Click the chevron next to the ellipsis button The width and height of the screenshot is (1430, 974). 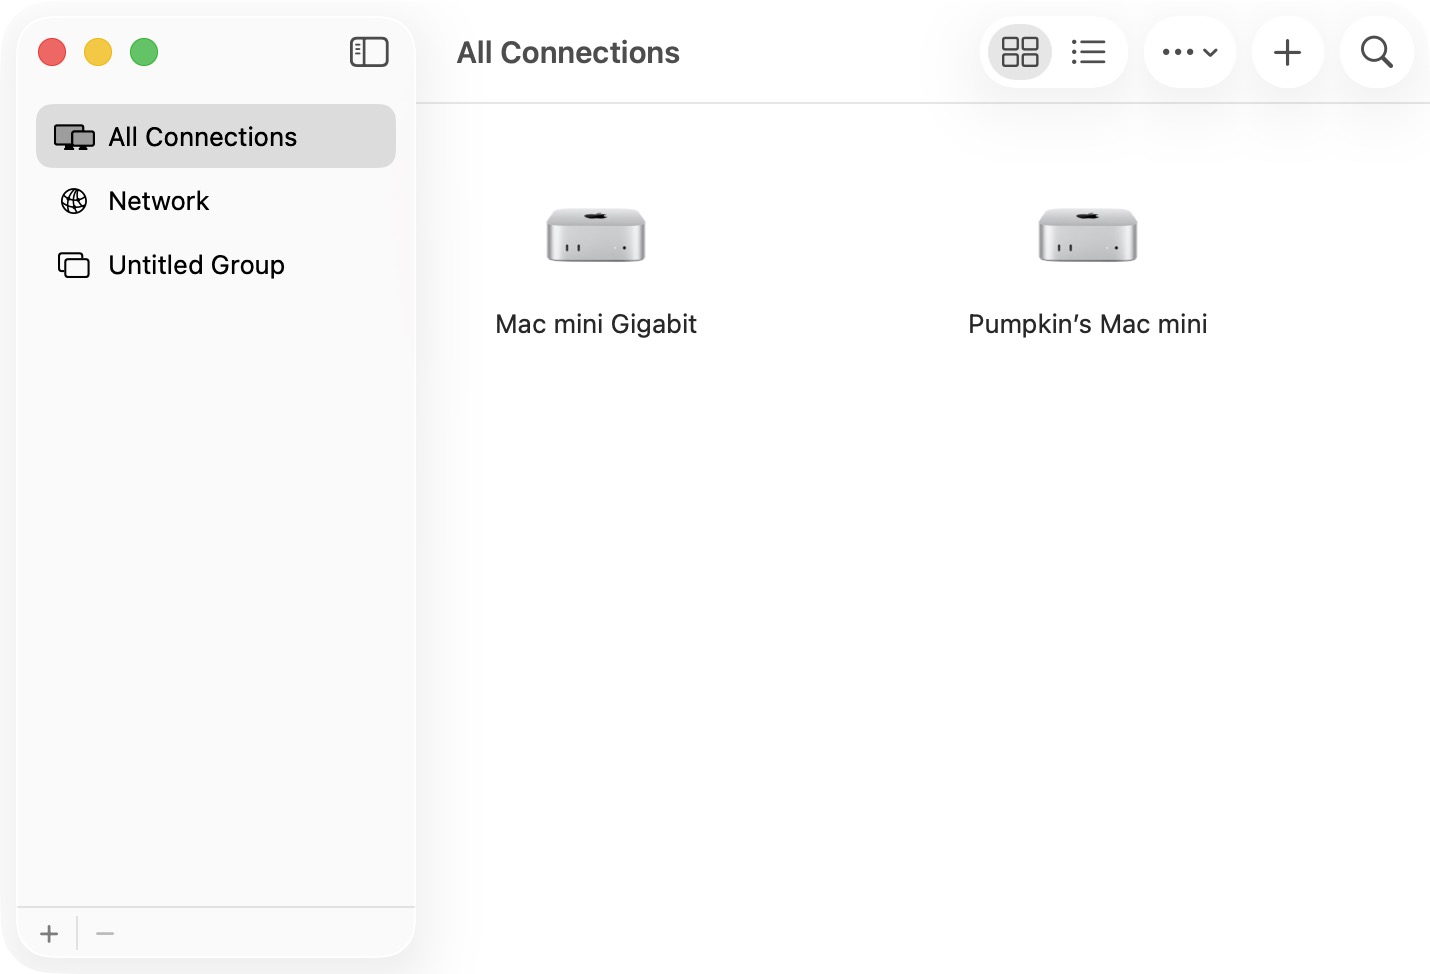point(1211,52)
